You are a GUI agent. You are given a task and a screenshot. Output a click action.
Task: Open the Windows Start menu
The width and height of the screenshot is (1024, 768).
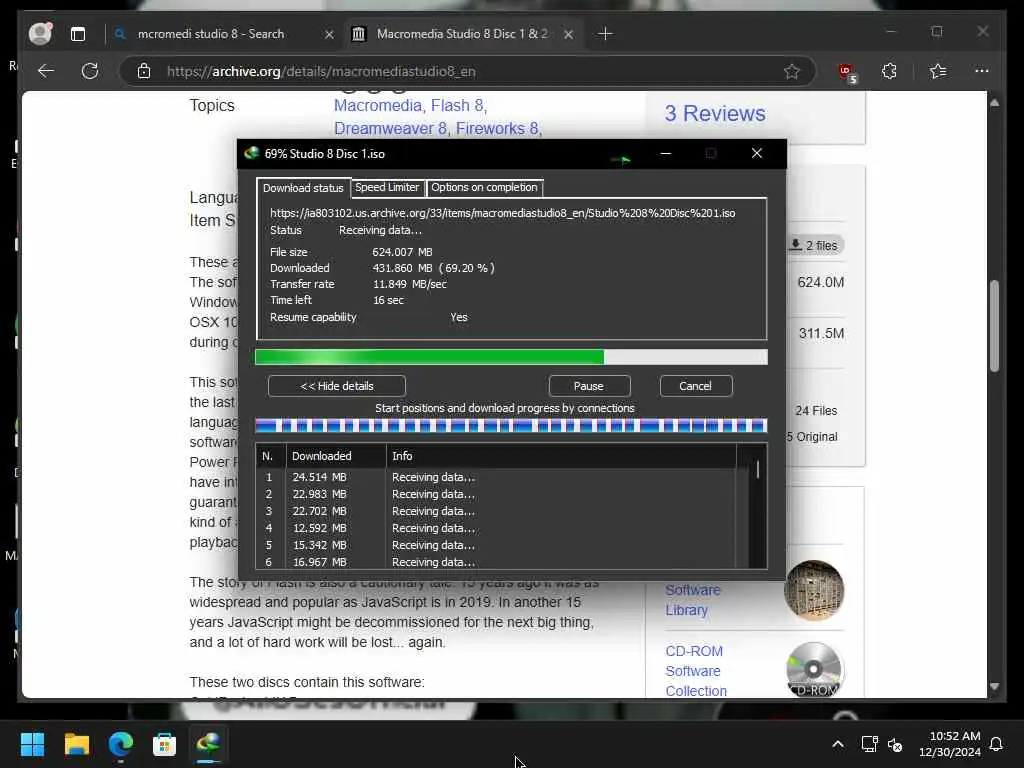click(x=33, y=744)
